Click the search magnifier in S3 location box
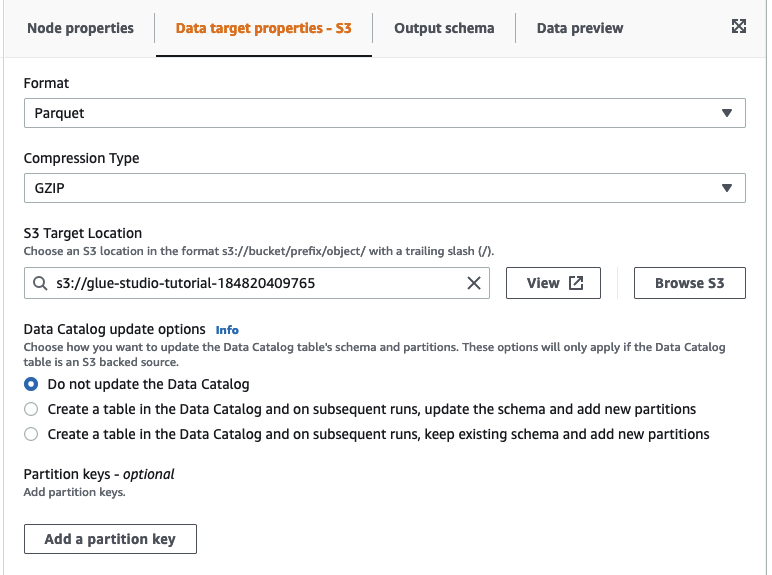The image size is (772, 575). pyautogui.click(x=40, y=283)
